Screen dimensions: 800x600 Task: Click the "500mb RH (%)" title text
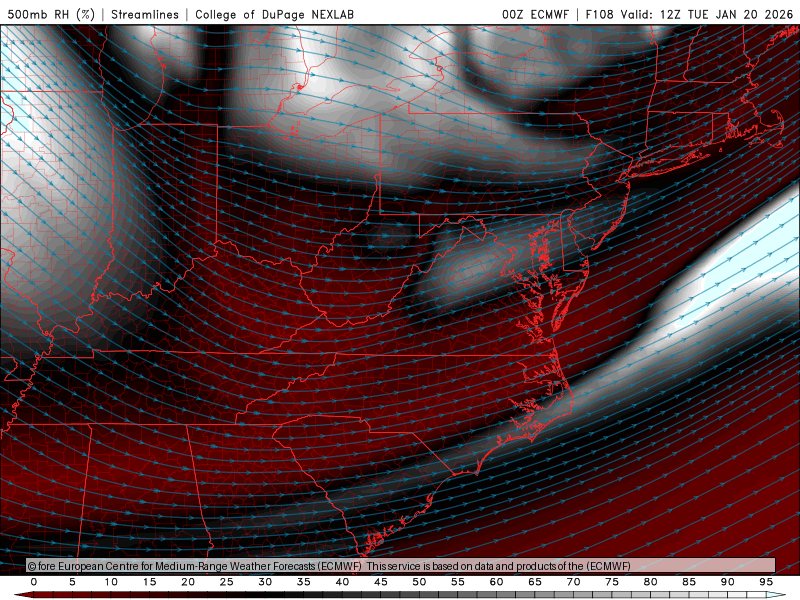coord(51,14)
